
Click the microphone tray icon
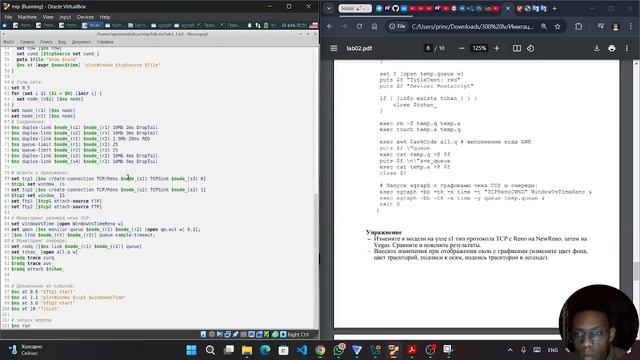click(x=523, y=350)
